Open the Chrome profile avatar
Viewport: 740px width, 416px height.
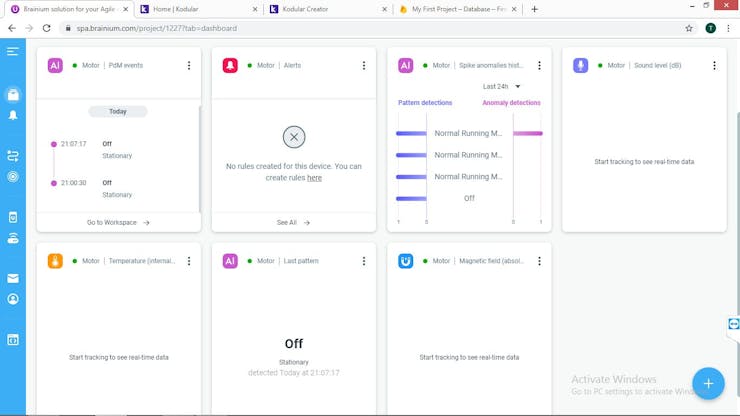coord(710,28)
